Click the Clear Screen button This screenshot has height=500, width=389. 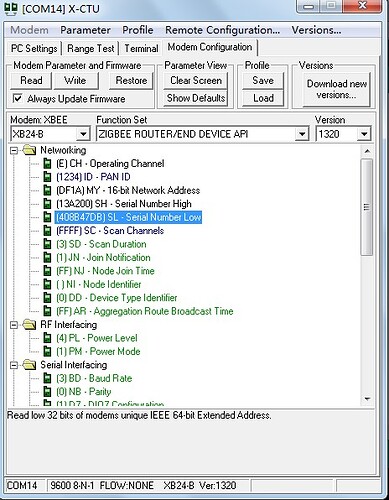[196, 81]
